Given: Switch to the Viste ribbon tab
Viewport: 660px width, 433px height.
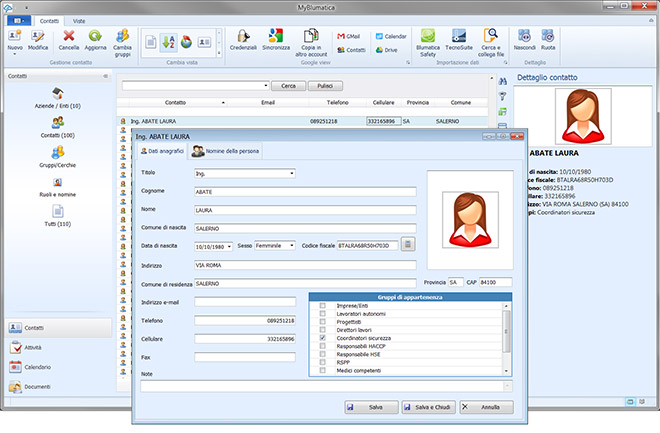Looking at the screenshot, I should (x=79, y=21).
